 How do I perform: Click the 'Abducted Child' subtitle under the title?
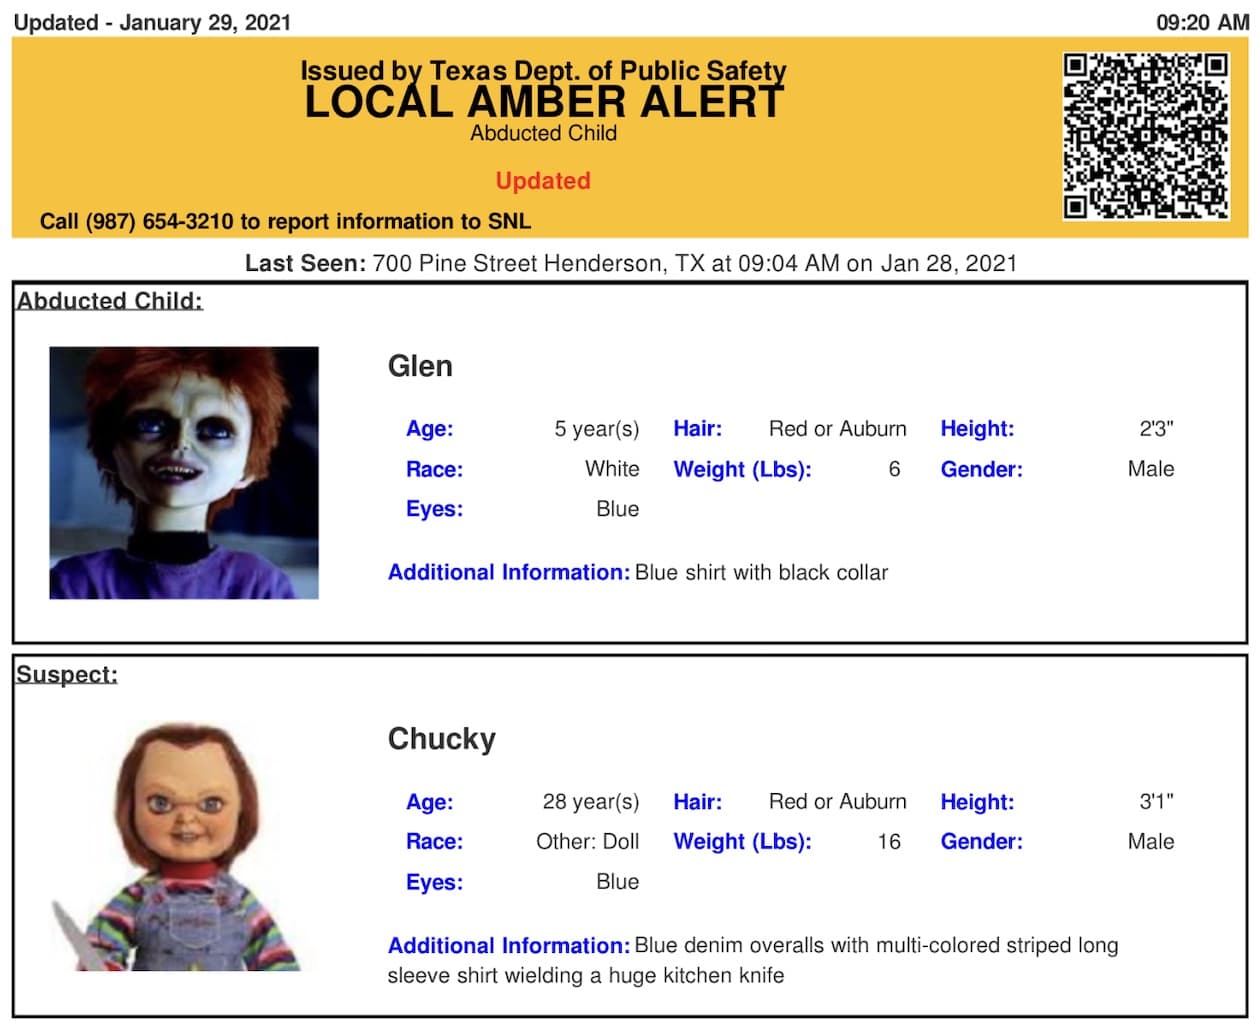pos(544,133)
